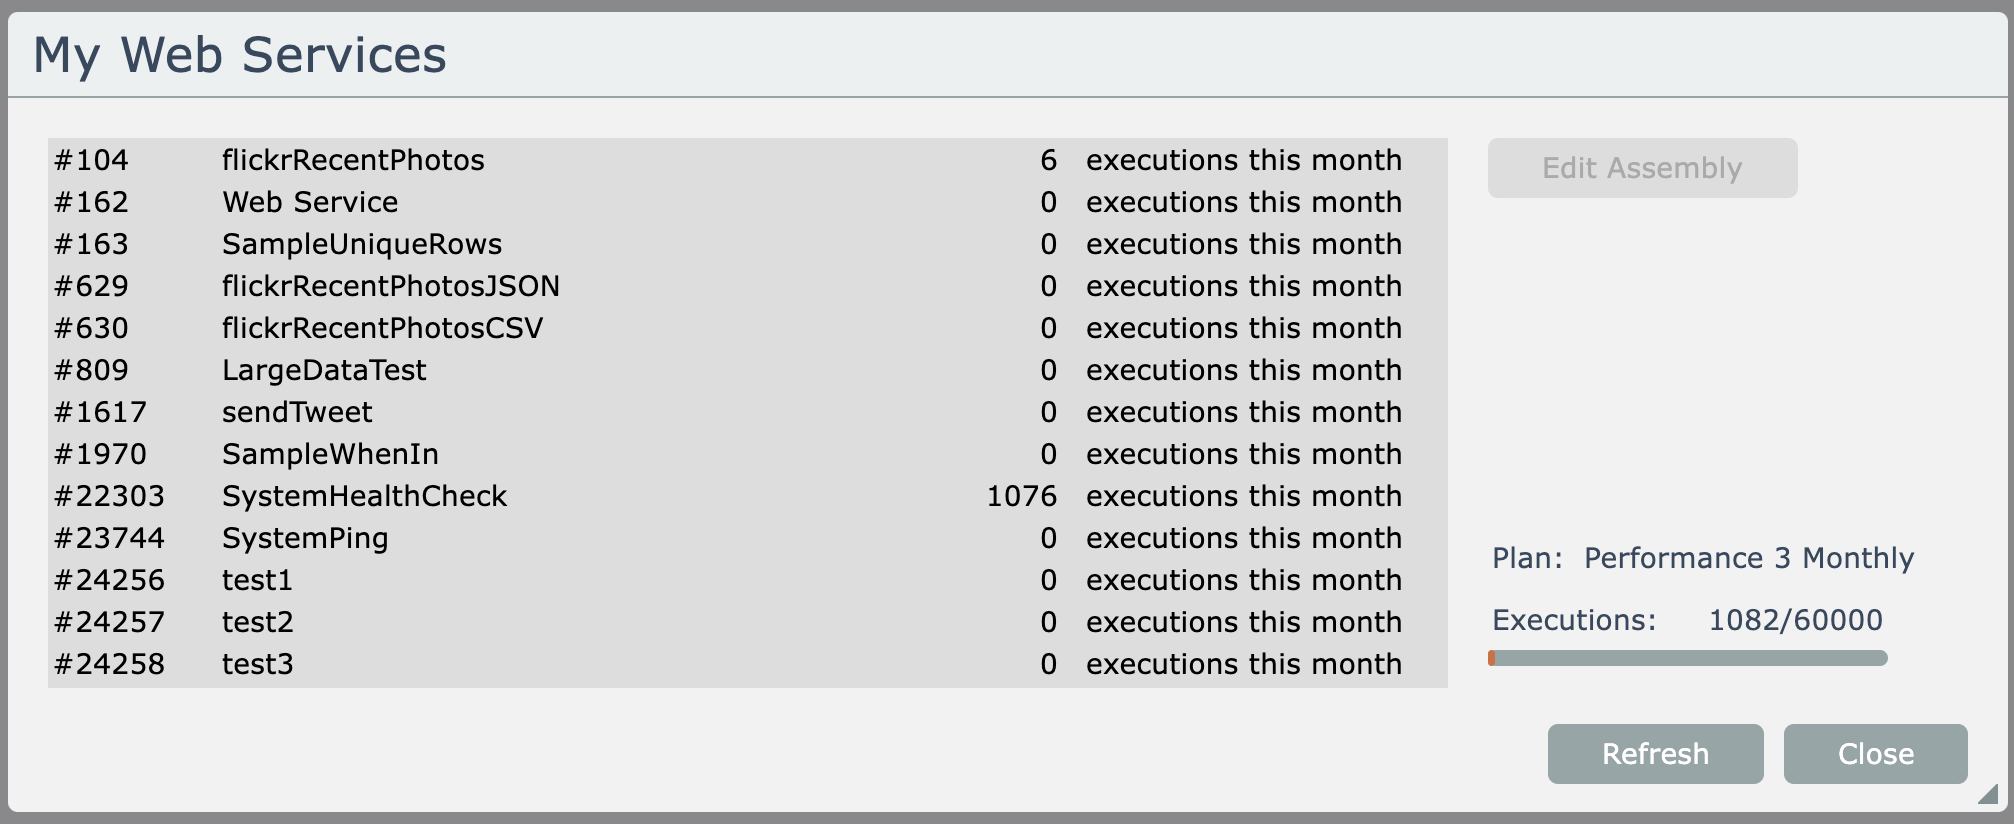
Task: Choose the SampleUniqueRows service entry
Action: tap(362, 244)
